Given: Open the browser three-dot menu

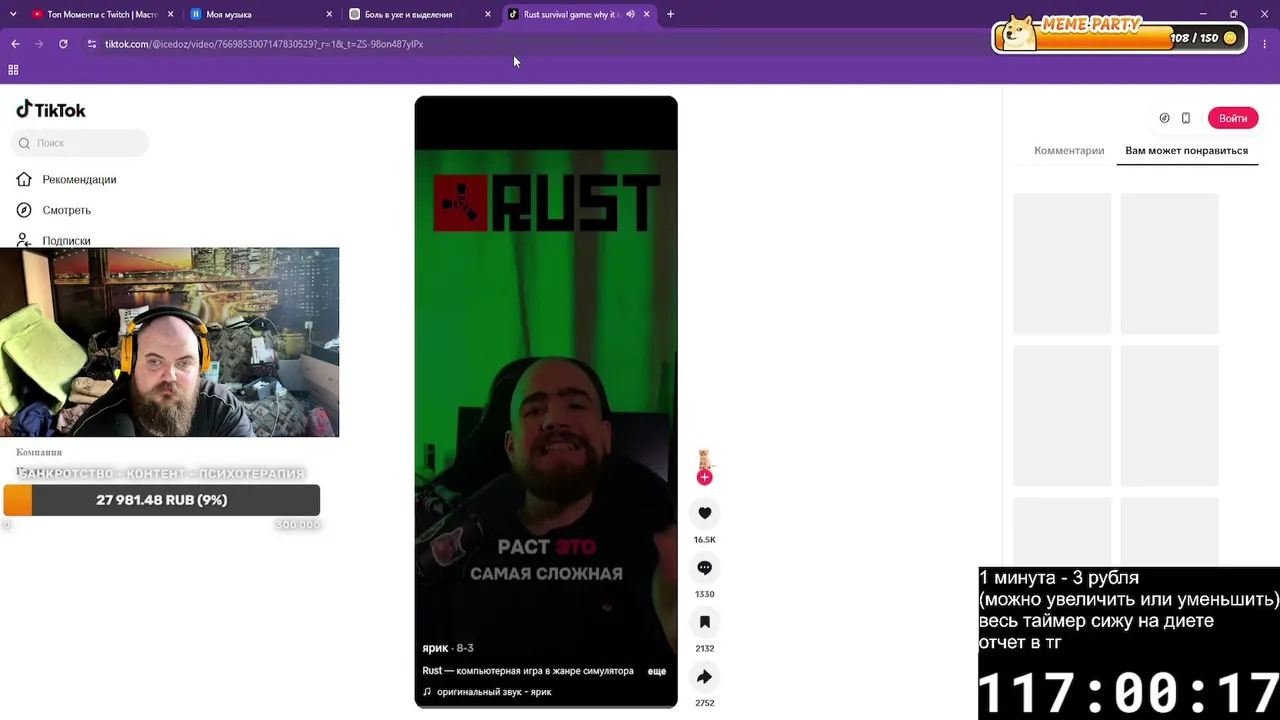Looking at the screenshot, I should (x=1265, y=44).
